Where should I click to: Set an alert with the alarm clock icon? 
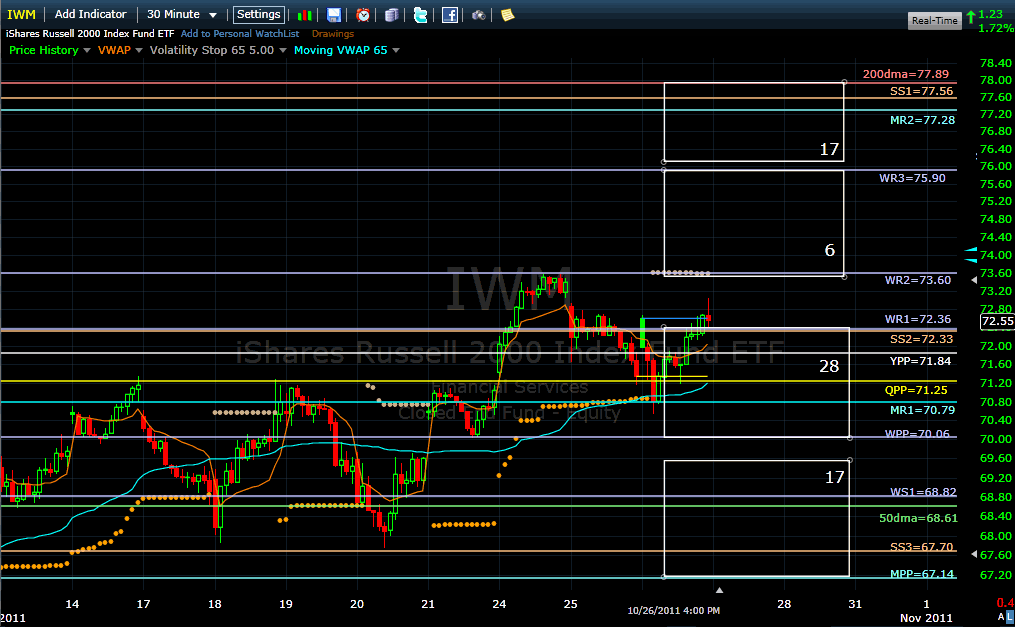click(x=363, y=15)
